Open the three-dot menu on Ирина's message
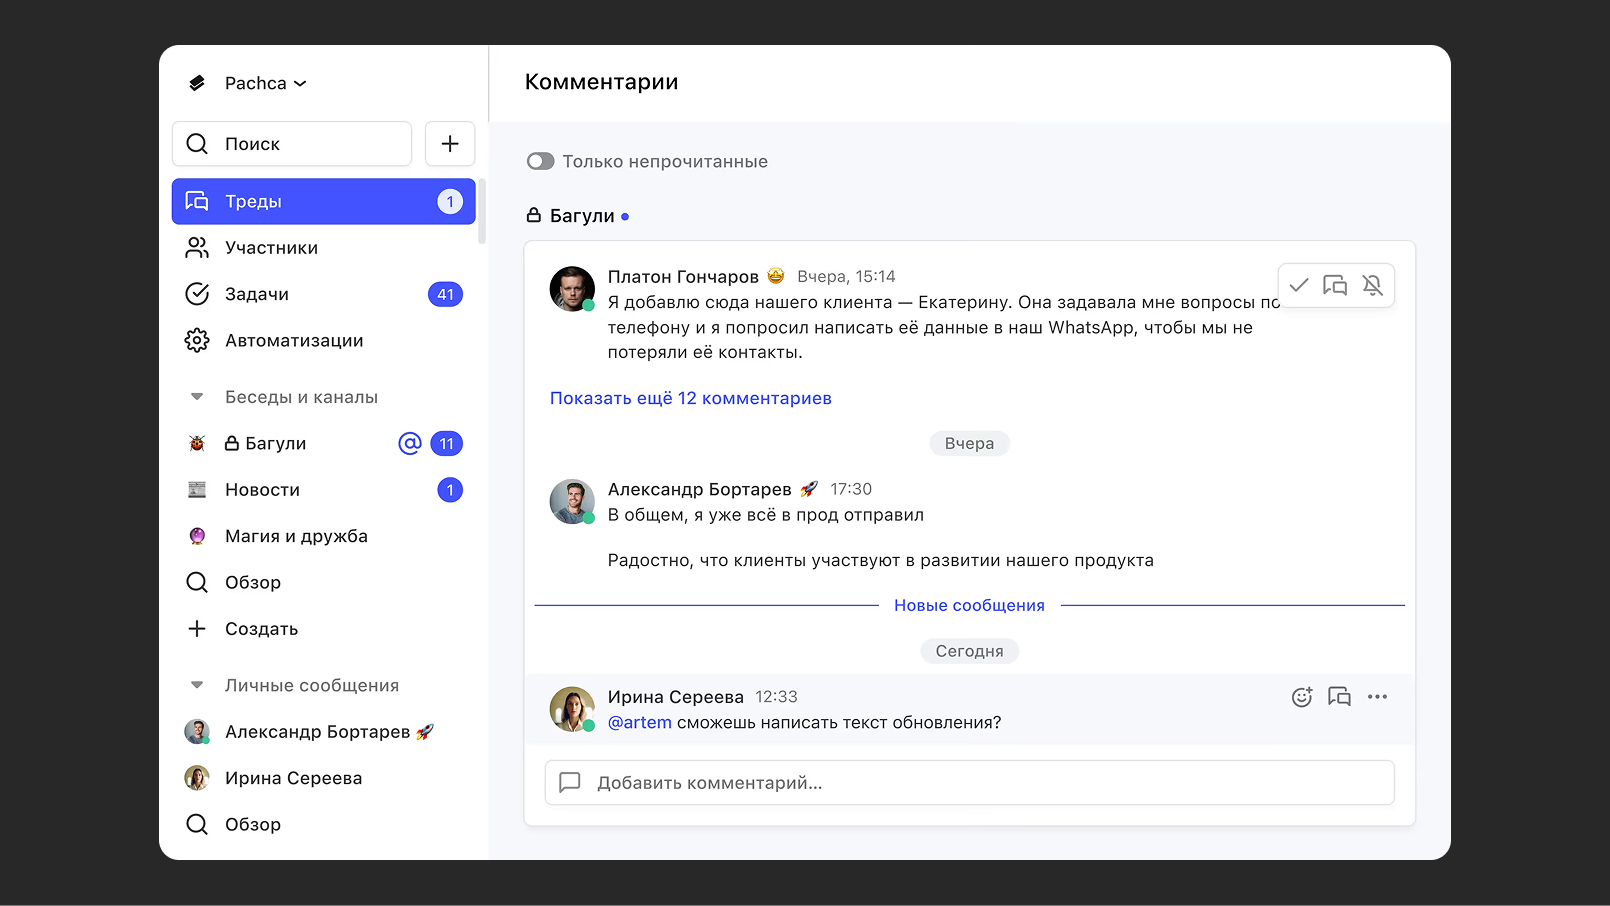This screenshot has width=1610, height=906. point(1378,697)
